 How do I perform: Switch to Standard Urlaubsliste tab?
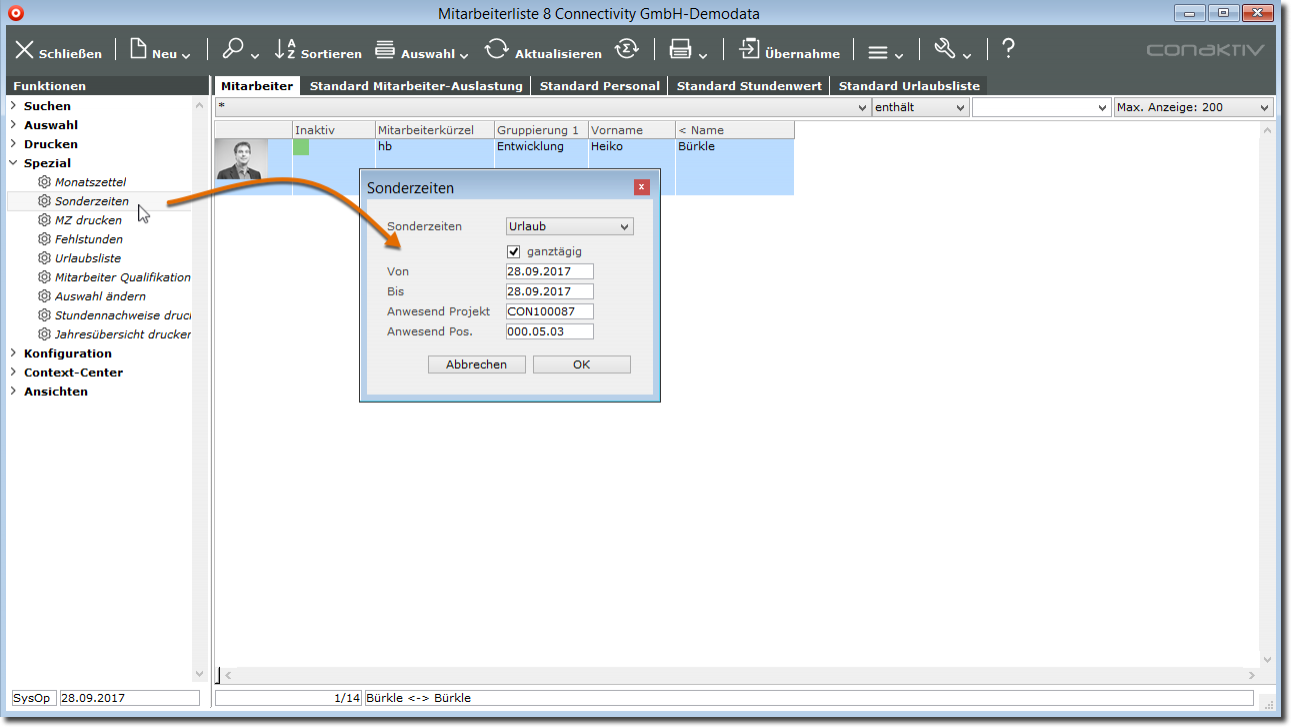(x=909, y=86)
